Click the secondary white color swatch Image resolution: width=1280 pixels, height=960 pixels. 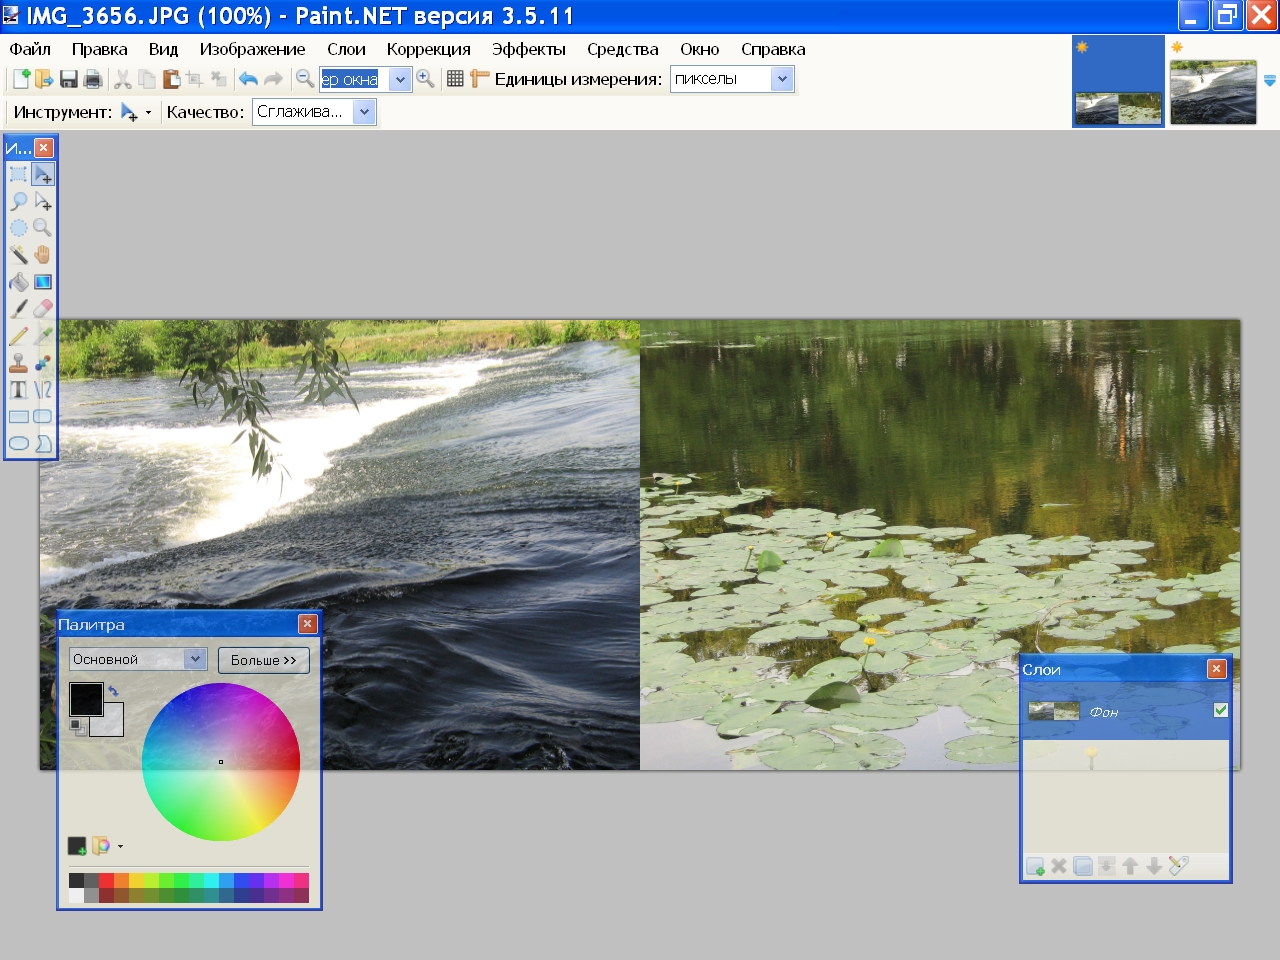[x=111, y=725]
